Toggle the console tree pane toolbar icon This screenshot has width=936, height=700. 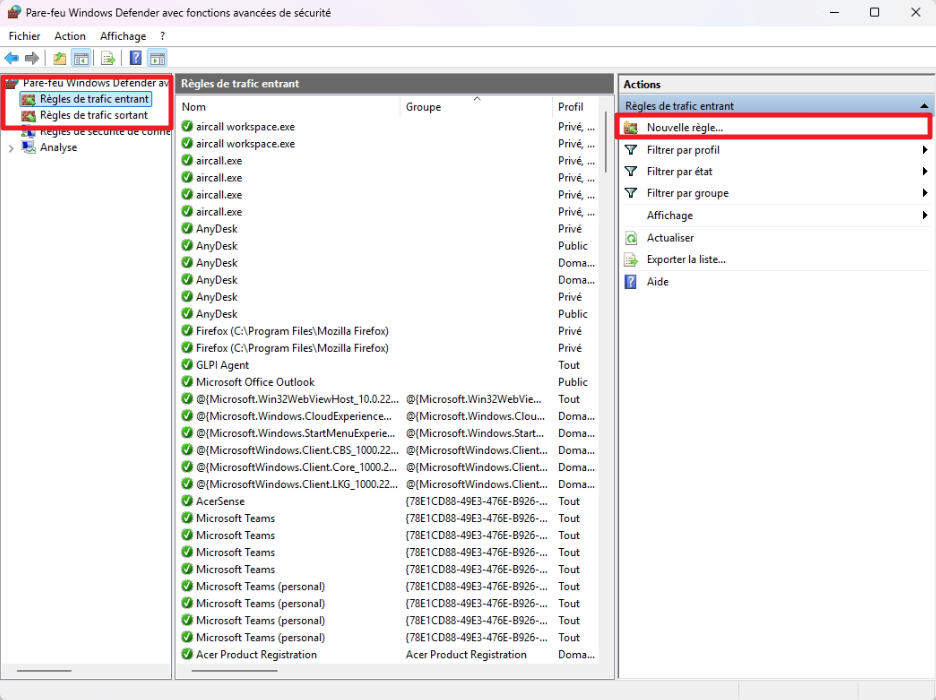81,58
